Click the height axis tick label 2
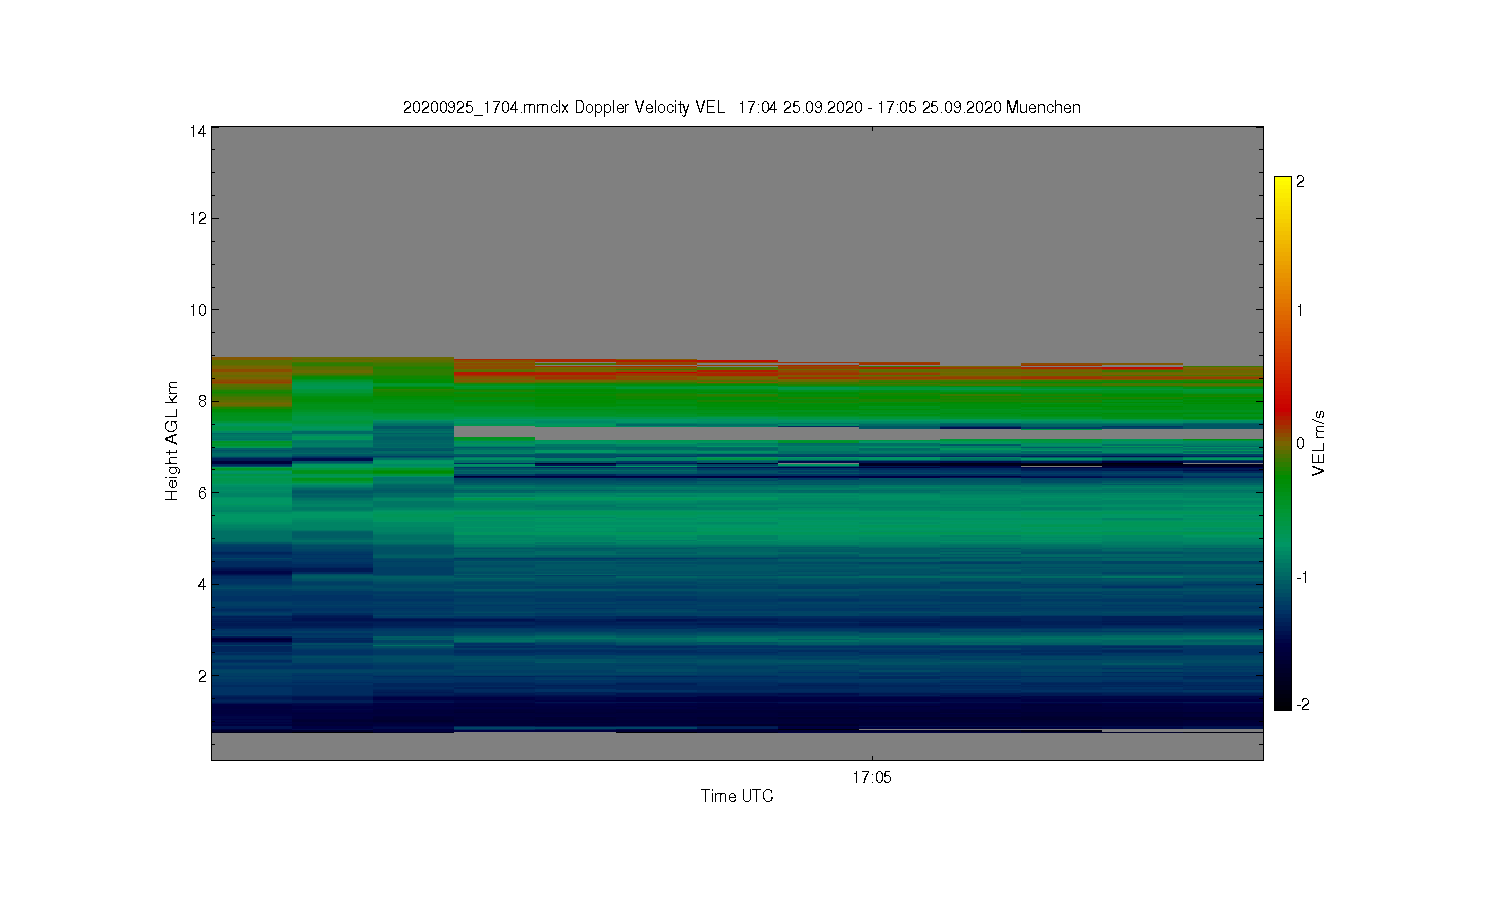Screen dimensions: 1500x900 [x=202, y=676]
